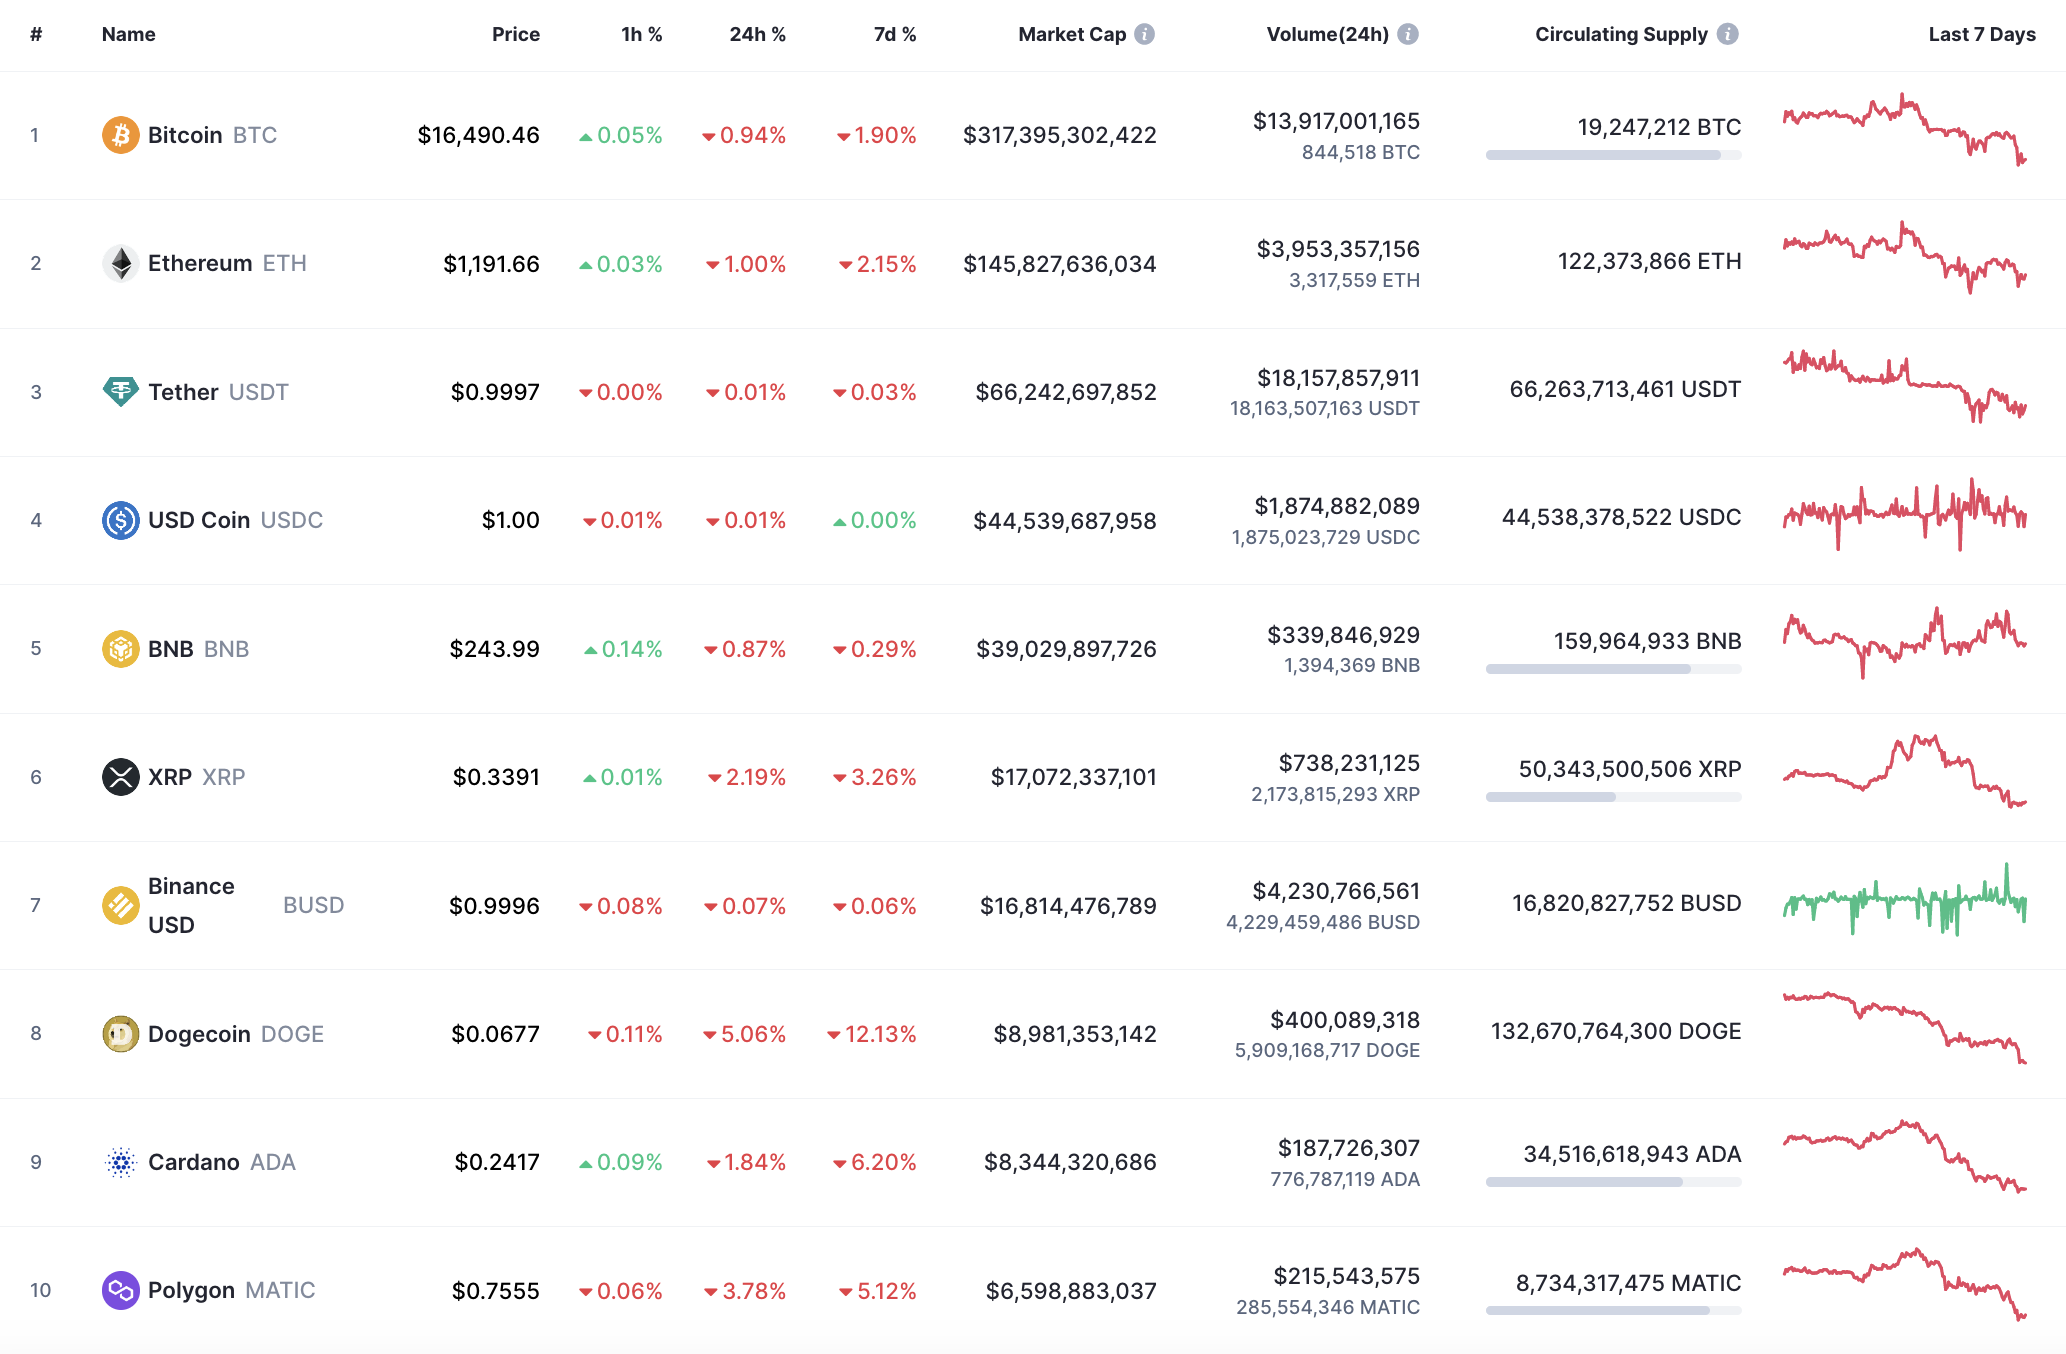Click the BNB coin logo icon
The width and height of the screenshot is (2066, 1354).
click(x=120, y=649)
